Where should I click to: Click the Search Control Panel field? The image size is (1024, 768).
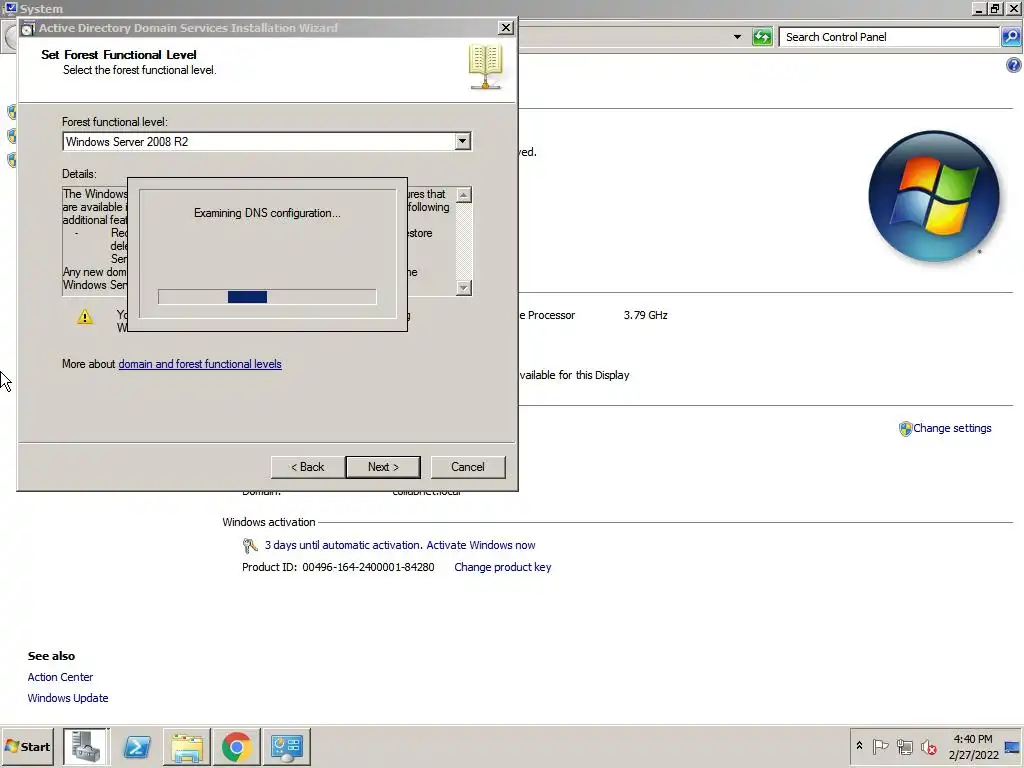pyautogui.click(x=889, y=37)
